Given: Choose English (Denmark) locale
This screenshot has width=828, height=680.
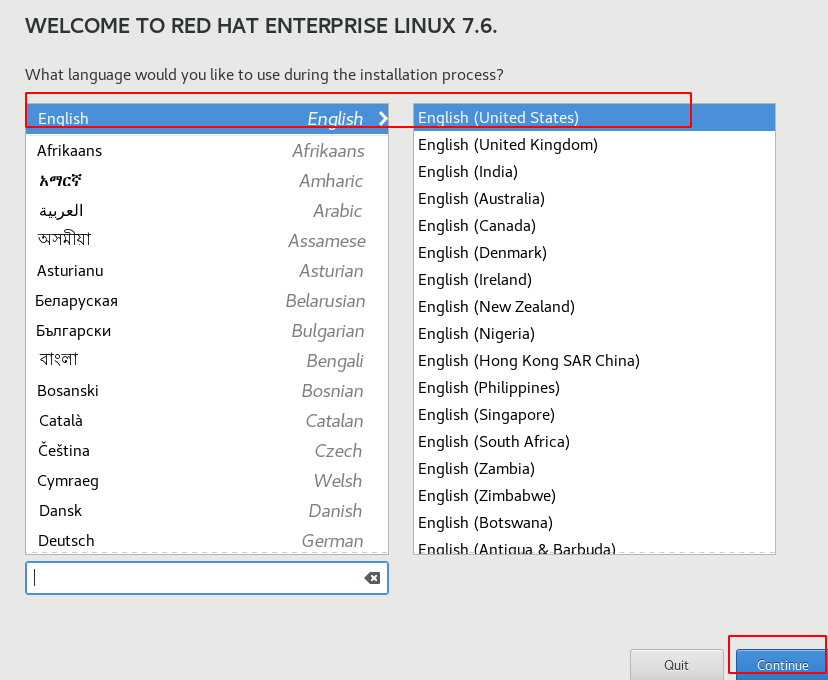Looking at the screenshot, I should pyautogui.click(x=595, y=252).
